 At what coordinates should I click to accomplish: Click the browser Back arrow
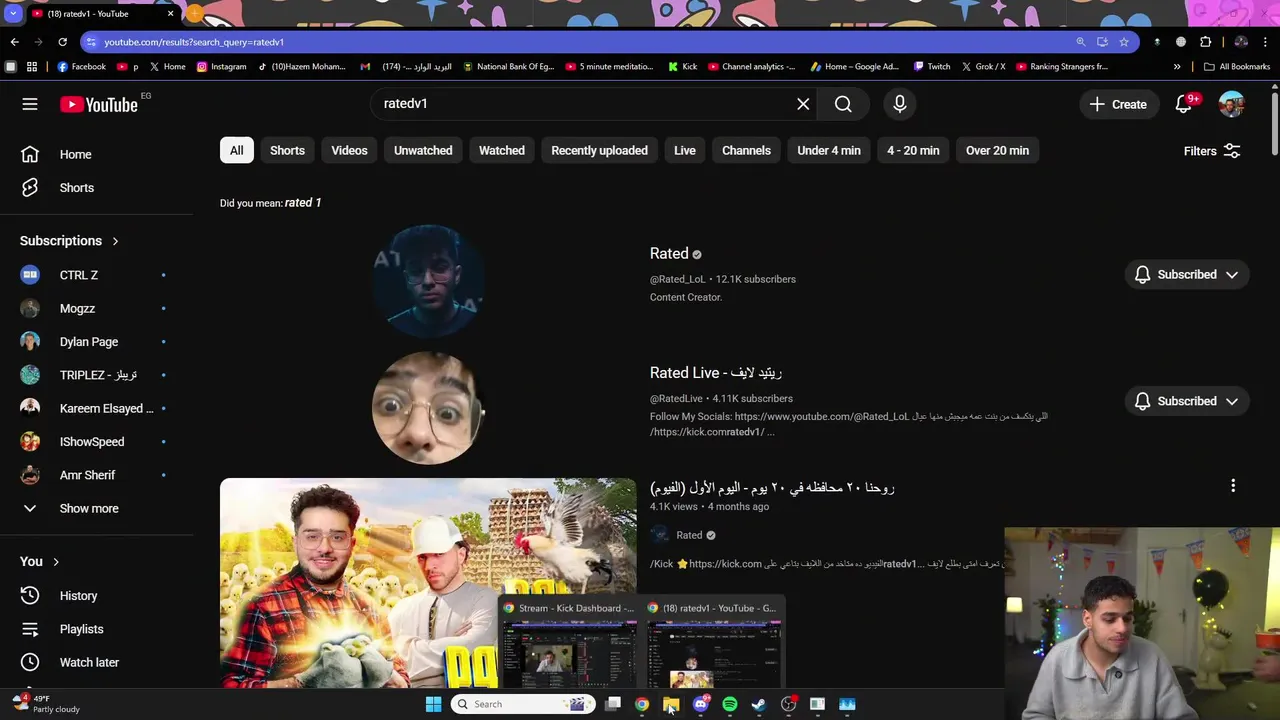[x=14, y=42]
